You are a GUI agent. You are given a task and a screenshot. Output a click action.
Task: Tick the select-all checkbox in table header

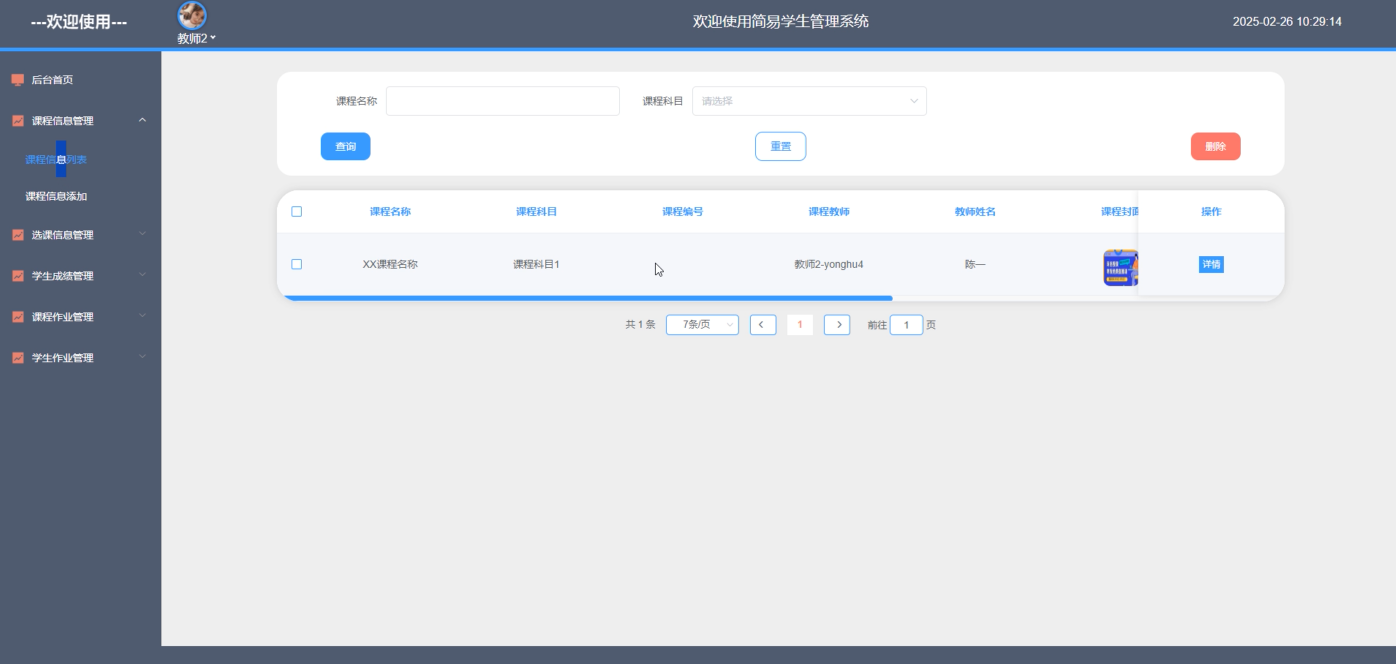pyautogui.click(x=296, y=211)
